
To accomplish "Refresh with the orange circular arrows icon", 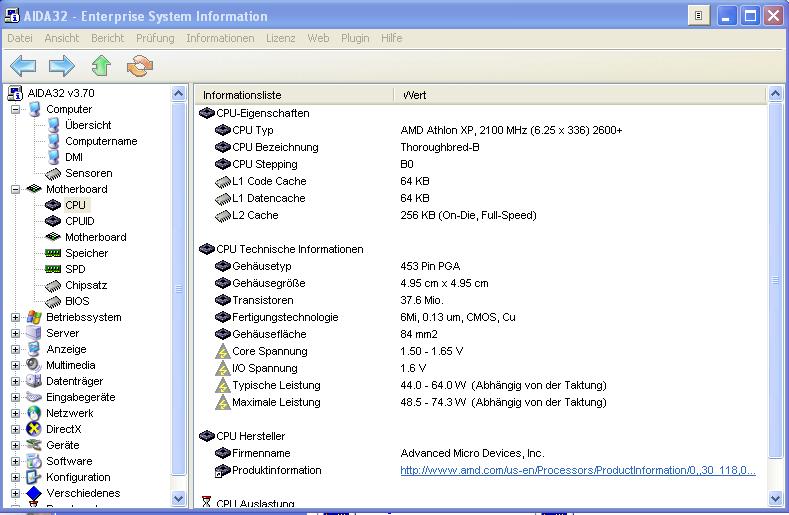I will pyautogui.click(x=140, y=66).
